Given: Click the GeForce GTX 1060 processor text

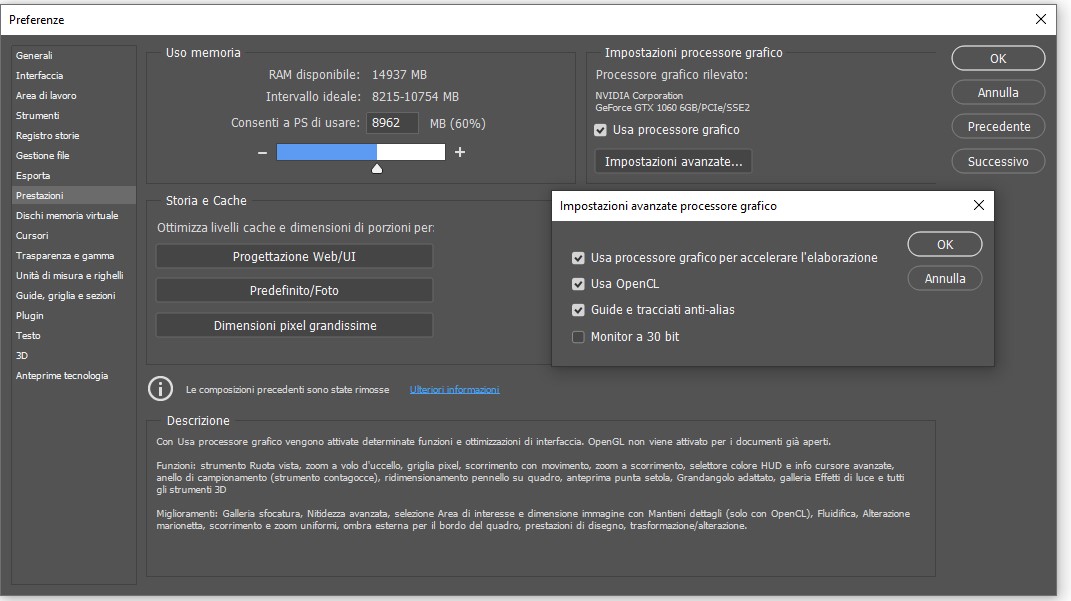Looking at the screenshot, I should [x=672, y=107].
